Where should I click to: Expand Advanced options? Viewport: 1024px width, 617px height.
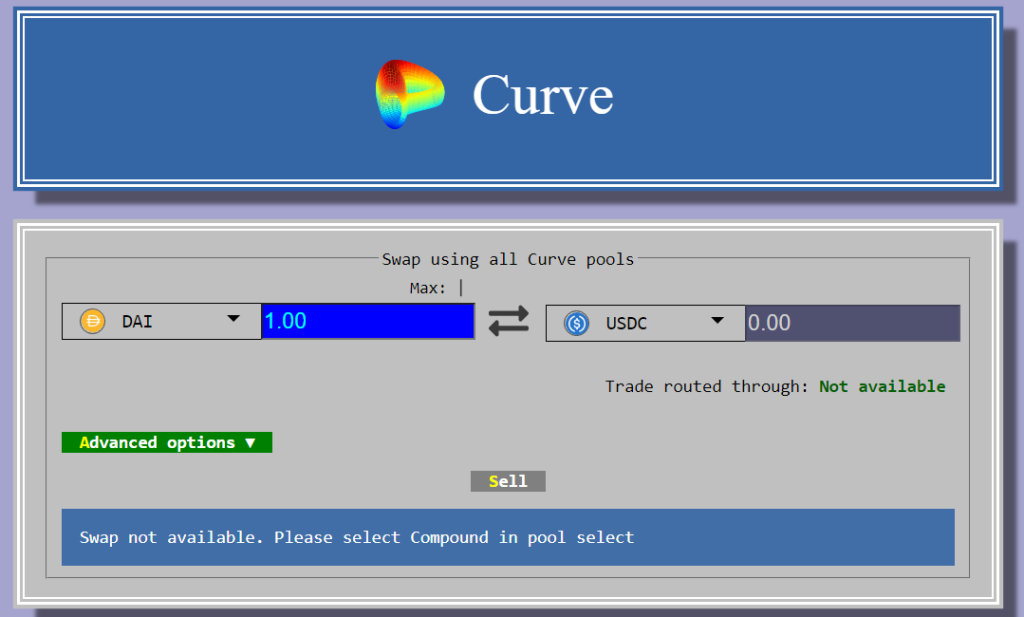[x=167, y=443]
